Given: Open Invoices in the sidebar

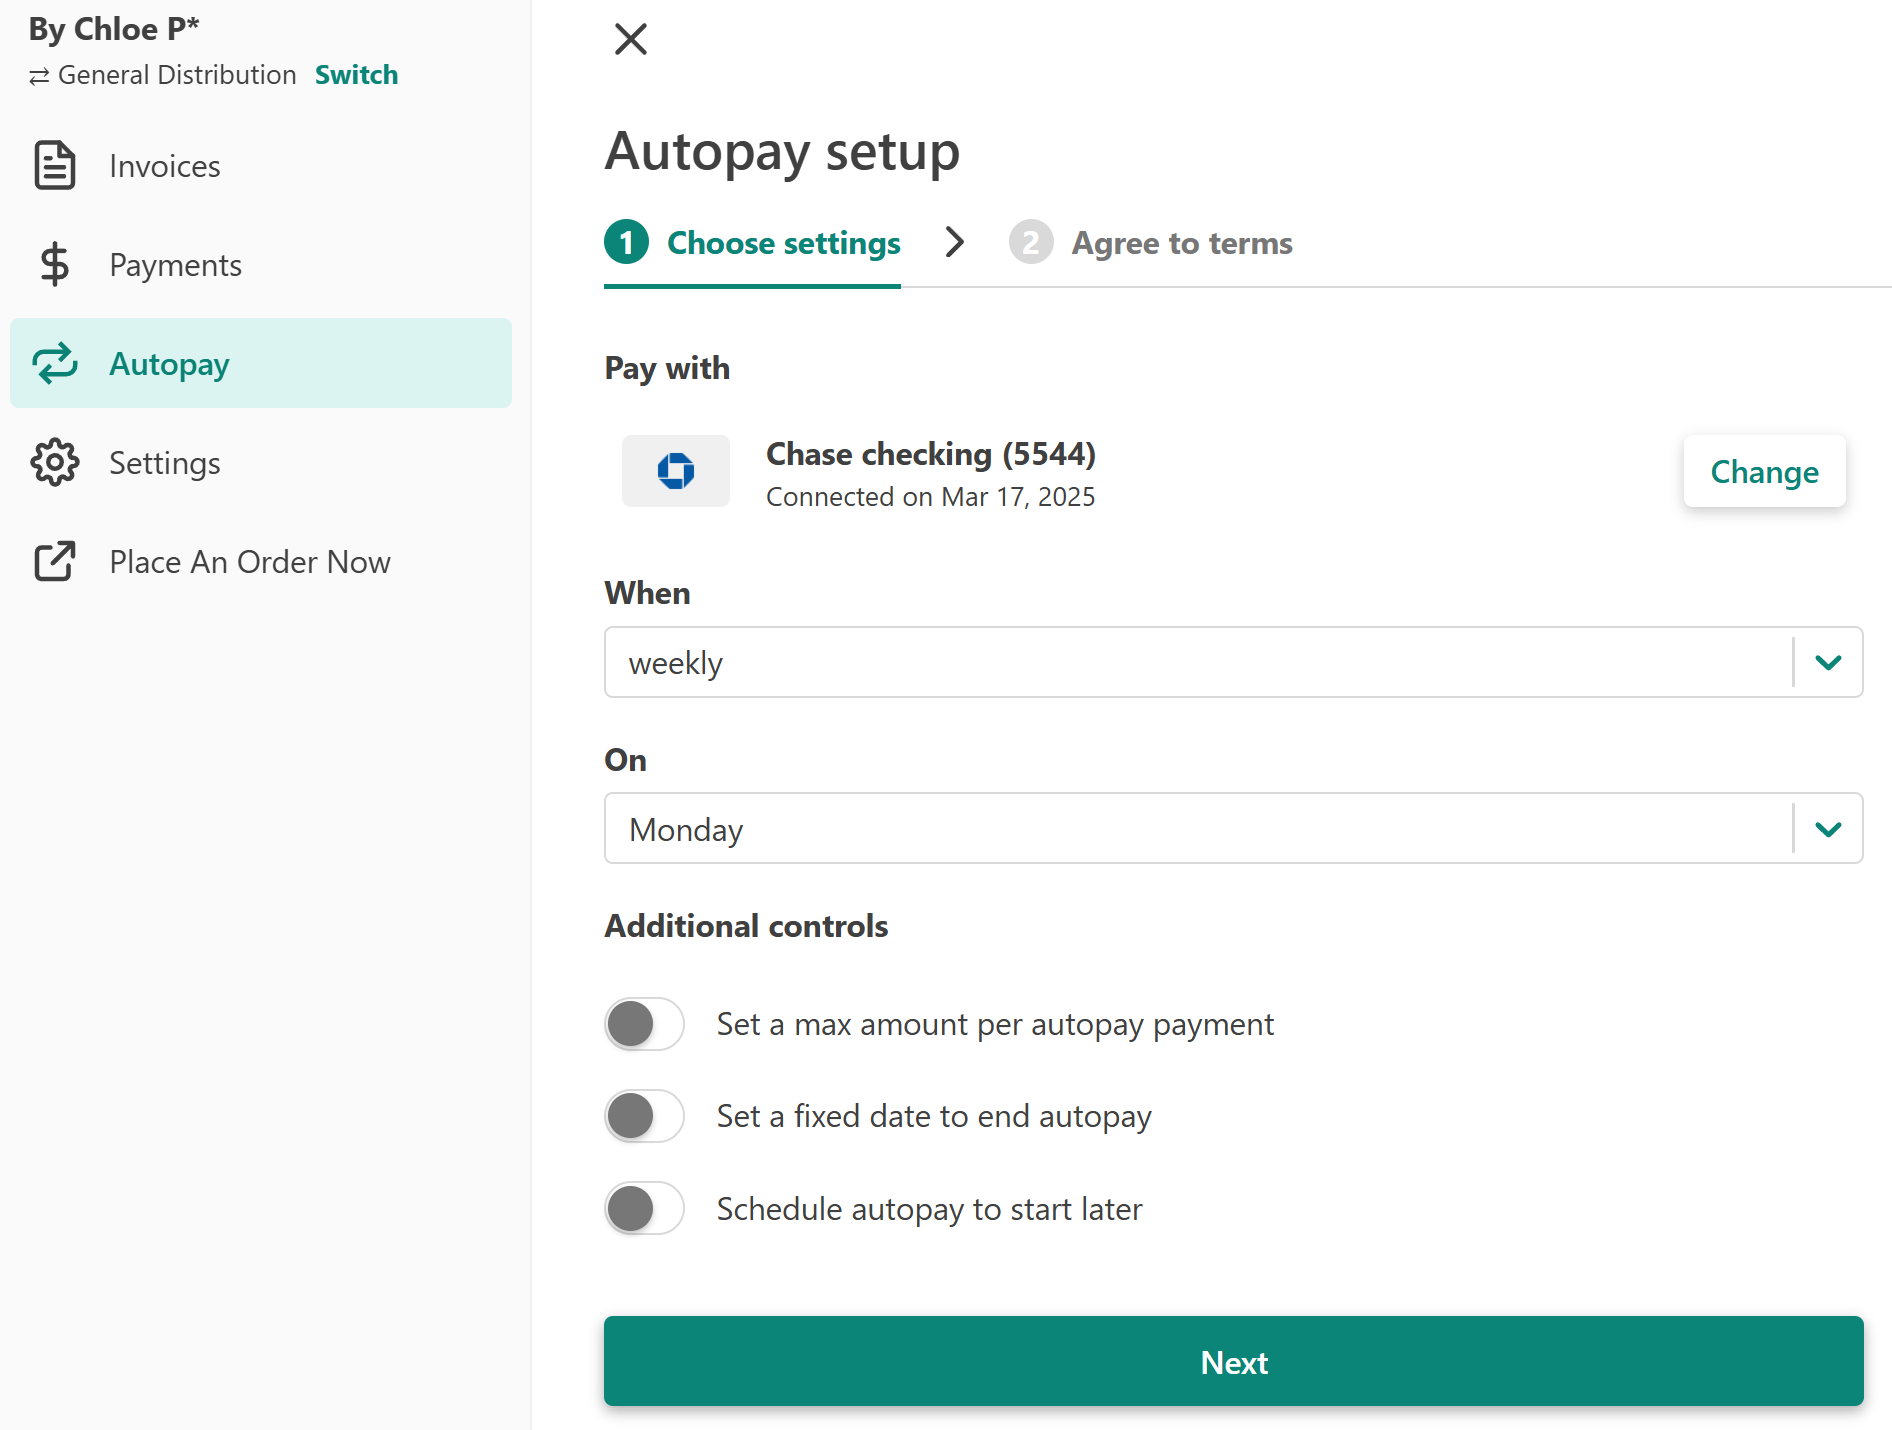Looking at the screenshot, I should 260,166.
